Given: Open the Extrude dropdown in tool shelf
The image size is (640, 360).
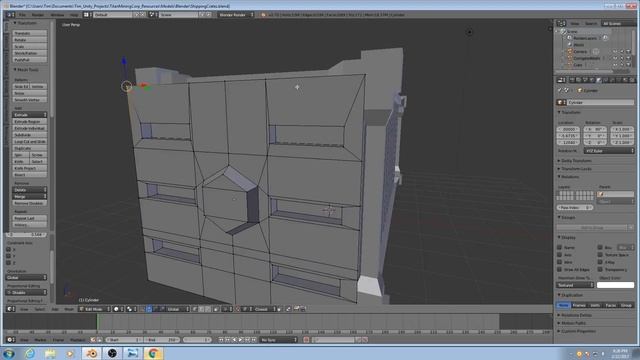Looking at the screenshot, I should 30,115.
